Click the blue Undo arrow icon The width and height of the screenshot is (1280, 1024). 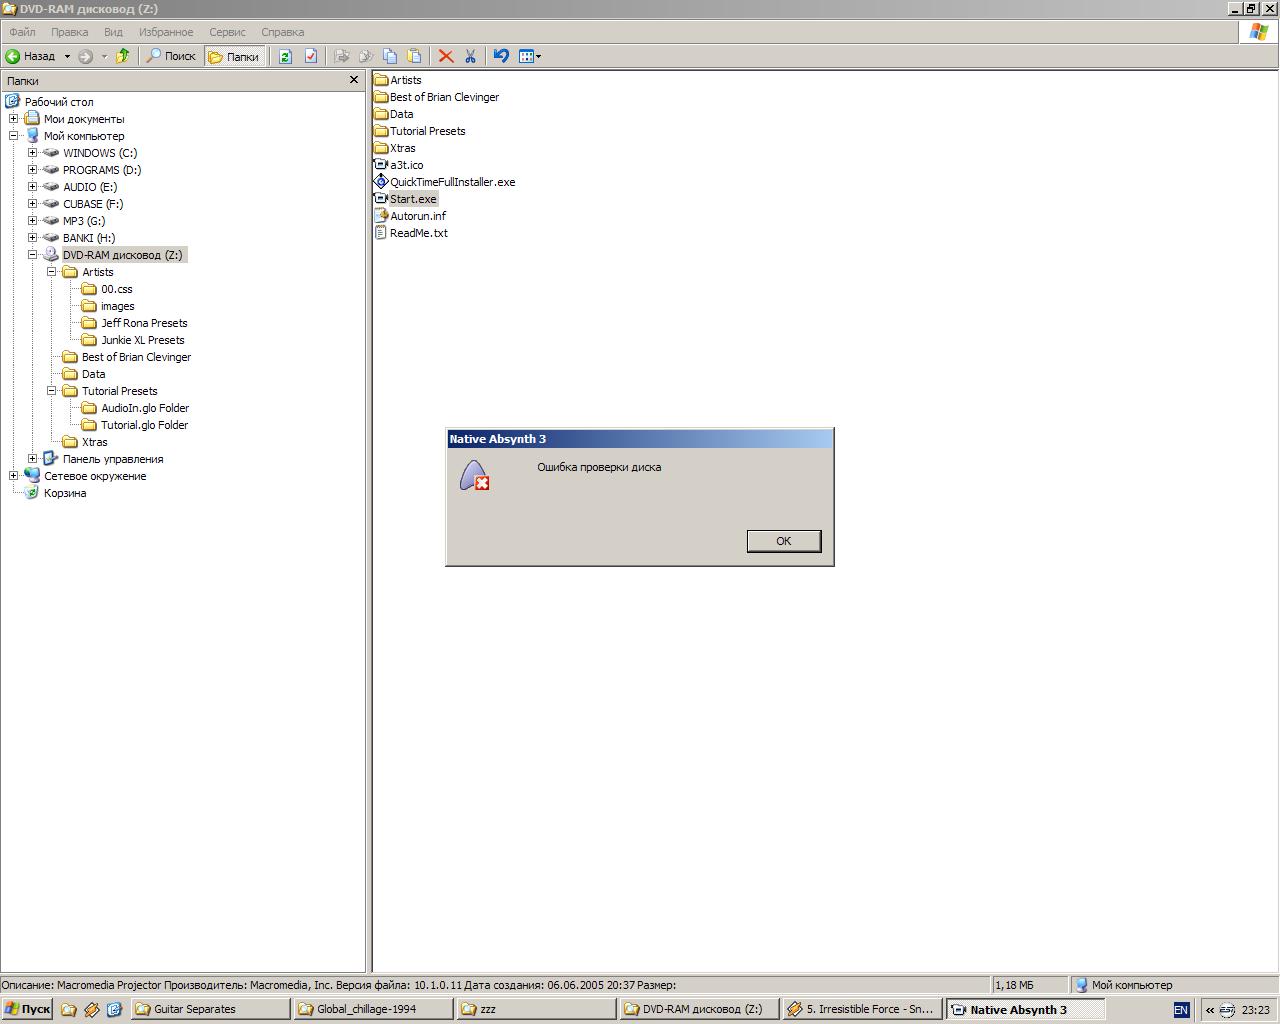(501, 56)
